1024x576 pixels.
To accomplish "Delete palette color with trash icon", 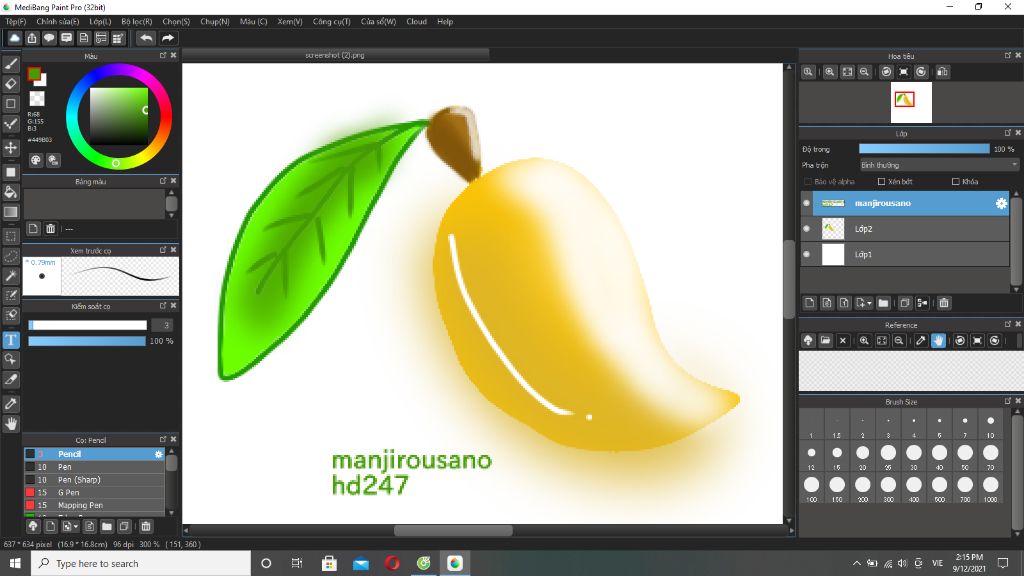I will [x=50, y=229].
